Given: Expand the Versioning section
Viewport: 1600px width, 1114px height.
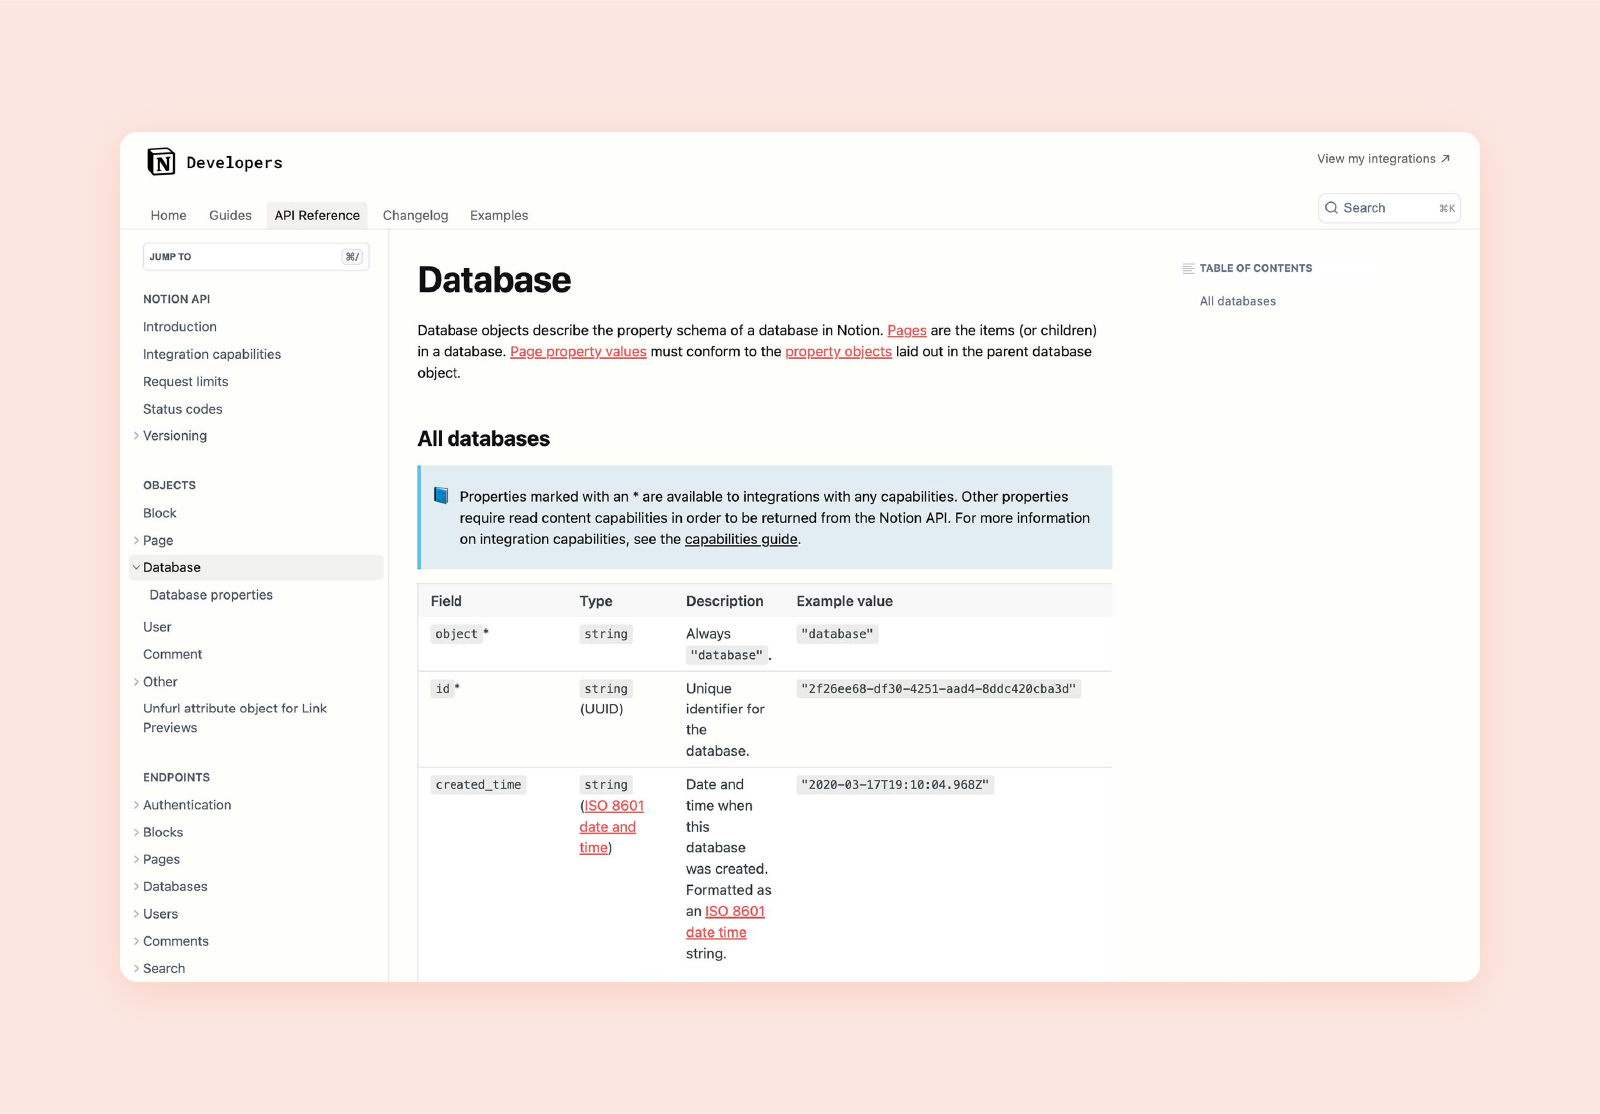Looking at the screenshot, I should [x=137, y=436].
